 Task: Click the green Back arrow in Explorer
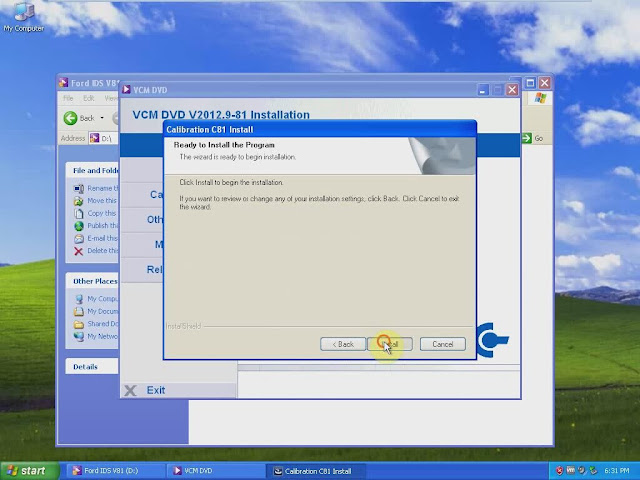click(70, 118)
